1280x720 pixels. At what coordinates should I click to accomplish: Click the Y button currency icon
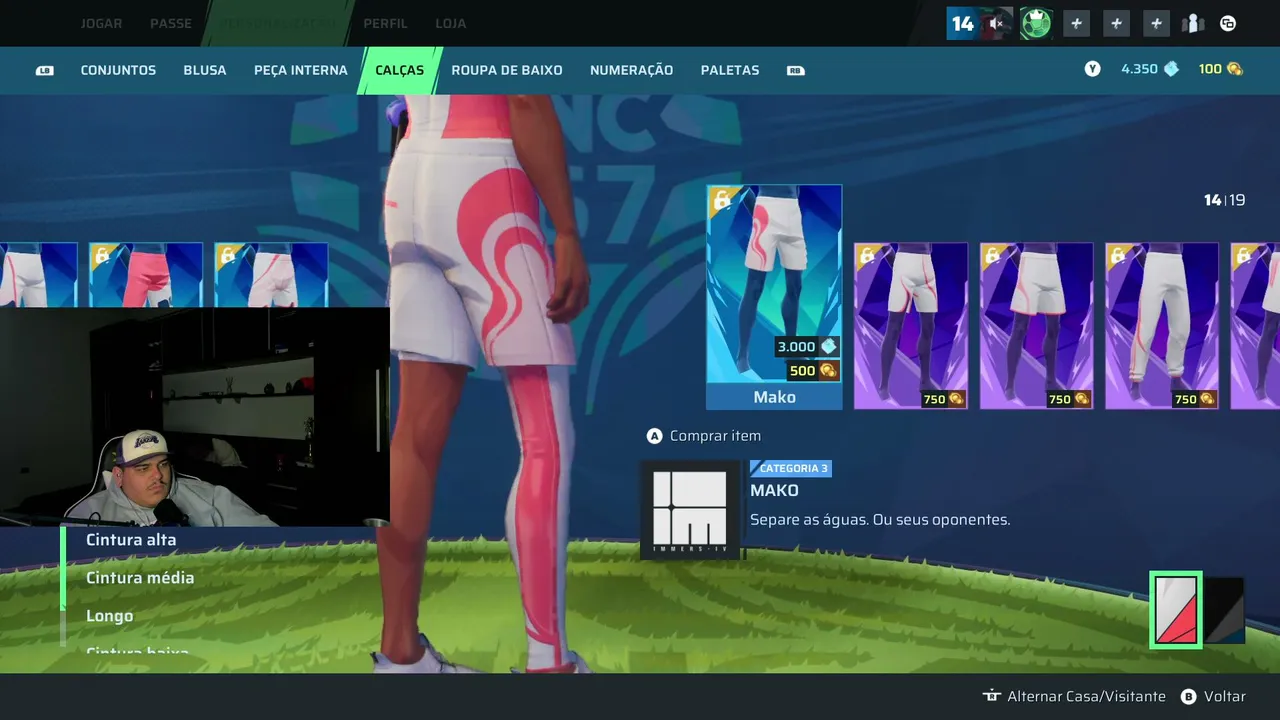pos(1093,69)
